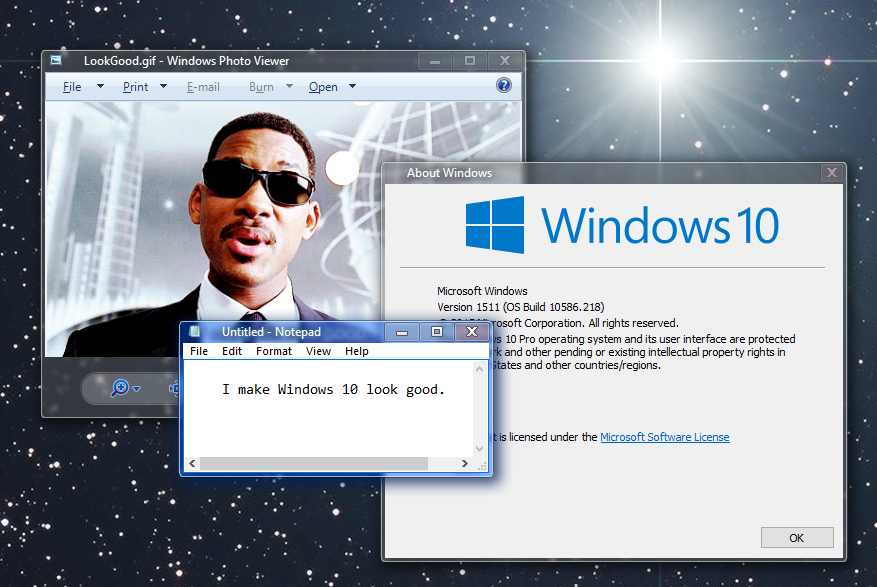Click the LookGood.gif photo in Photo Viewer
The image size is (877, 587).
click(282, 229)
